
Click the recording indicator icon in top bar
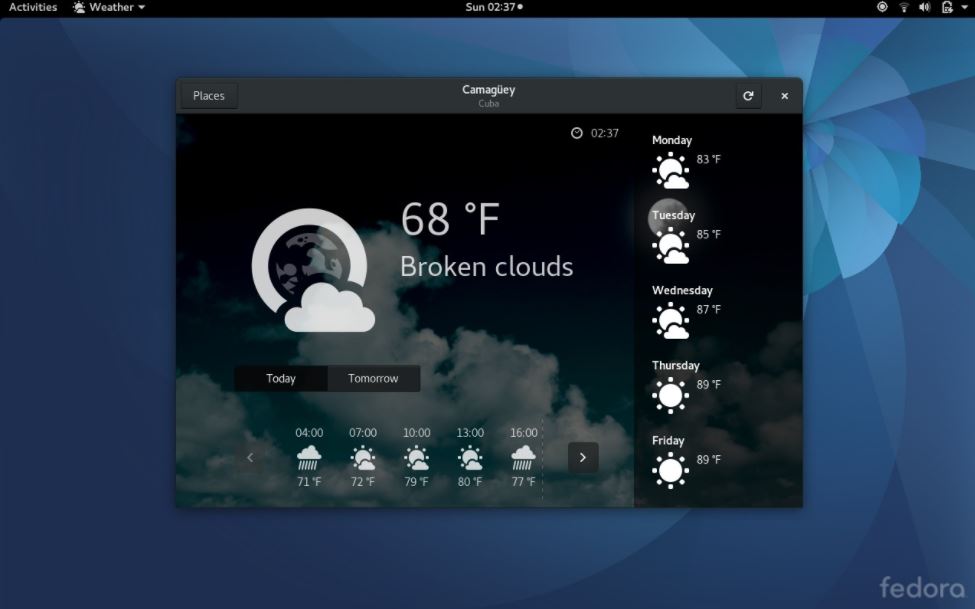tap(882, 7)
